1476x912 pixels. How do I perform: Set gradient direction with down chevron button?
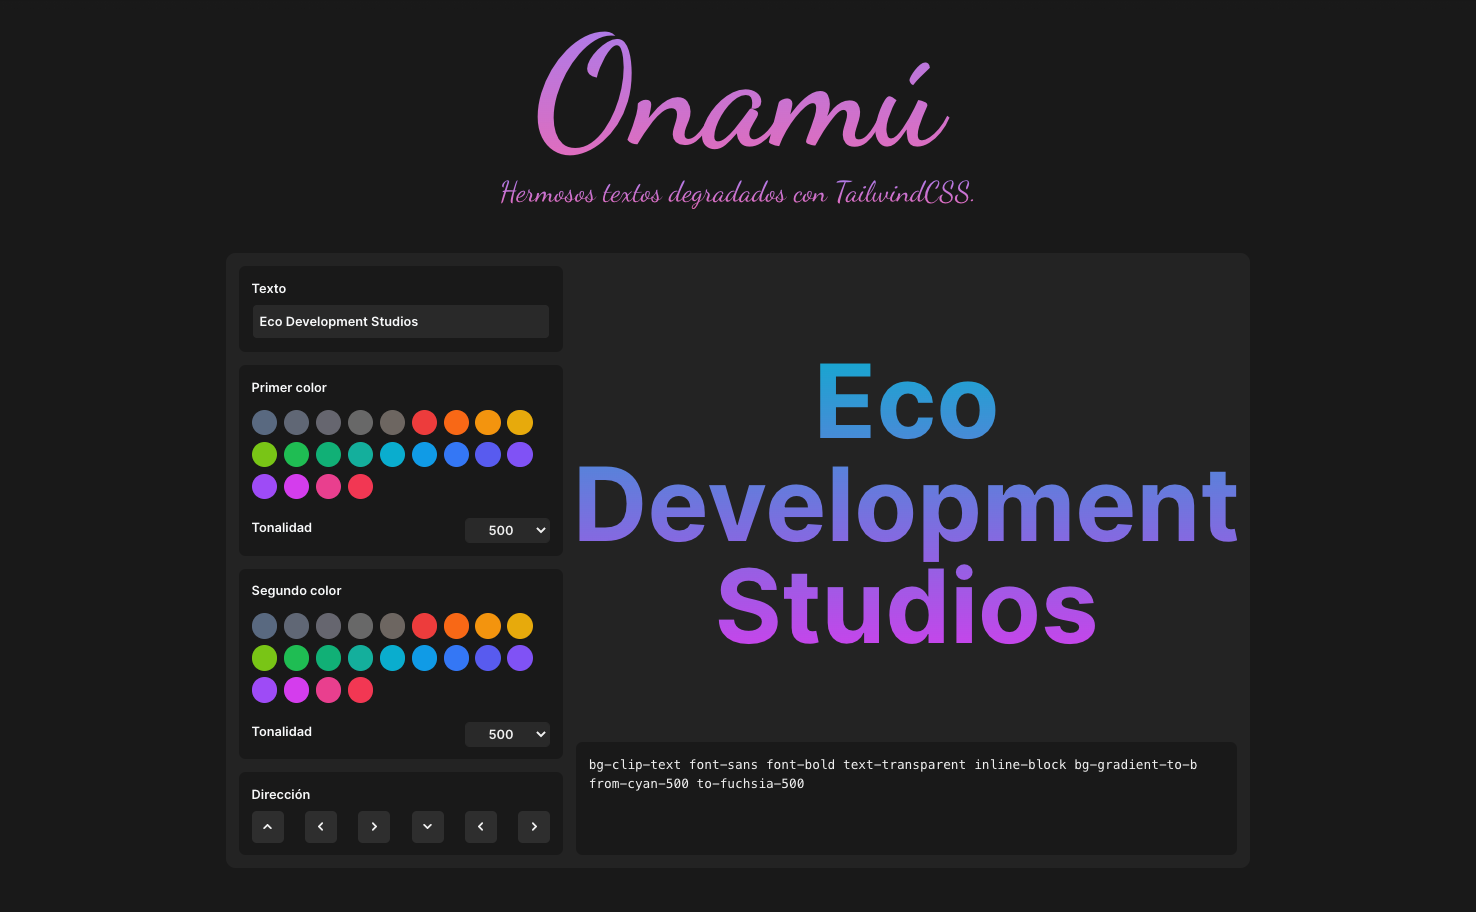(x=428, y=827)
